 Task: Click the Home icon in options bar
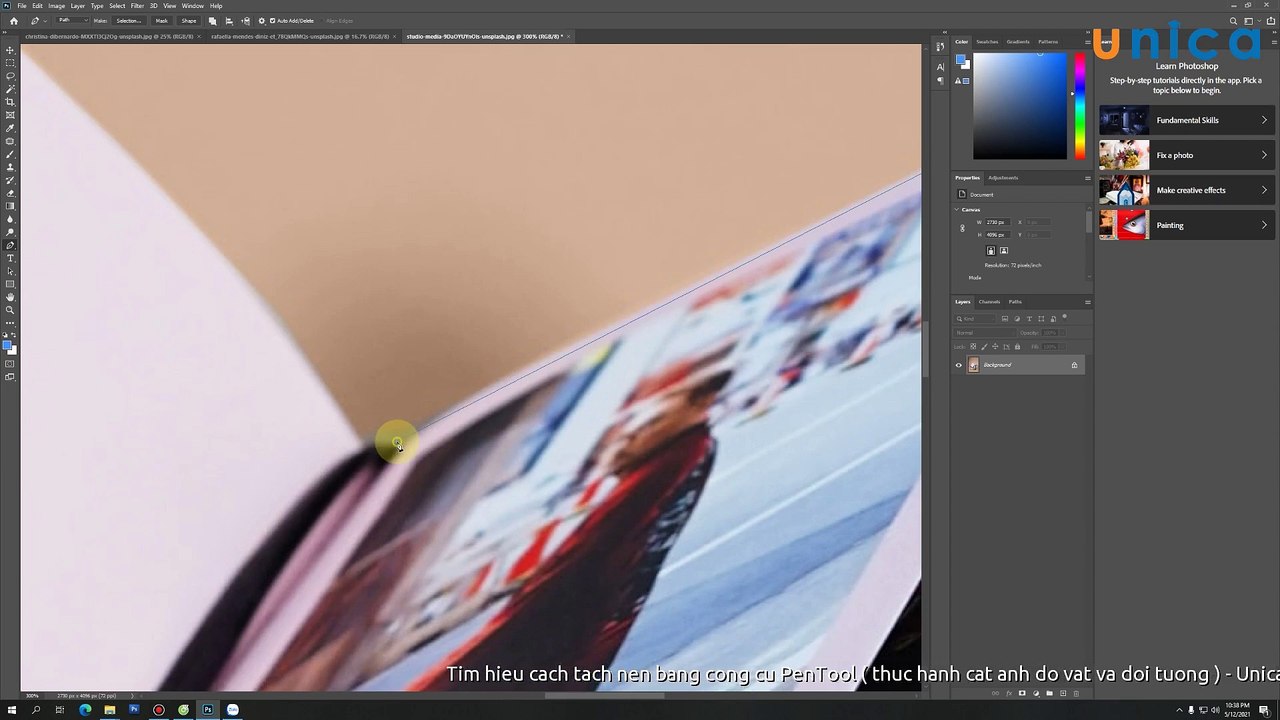pyautogui.click(x=13, y=20)
